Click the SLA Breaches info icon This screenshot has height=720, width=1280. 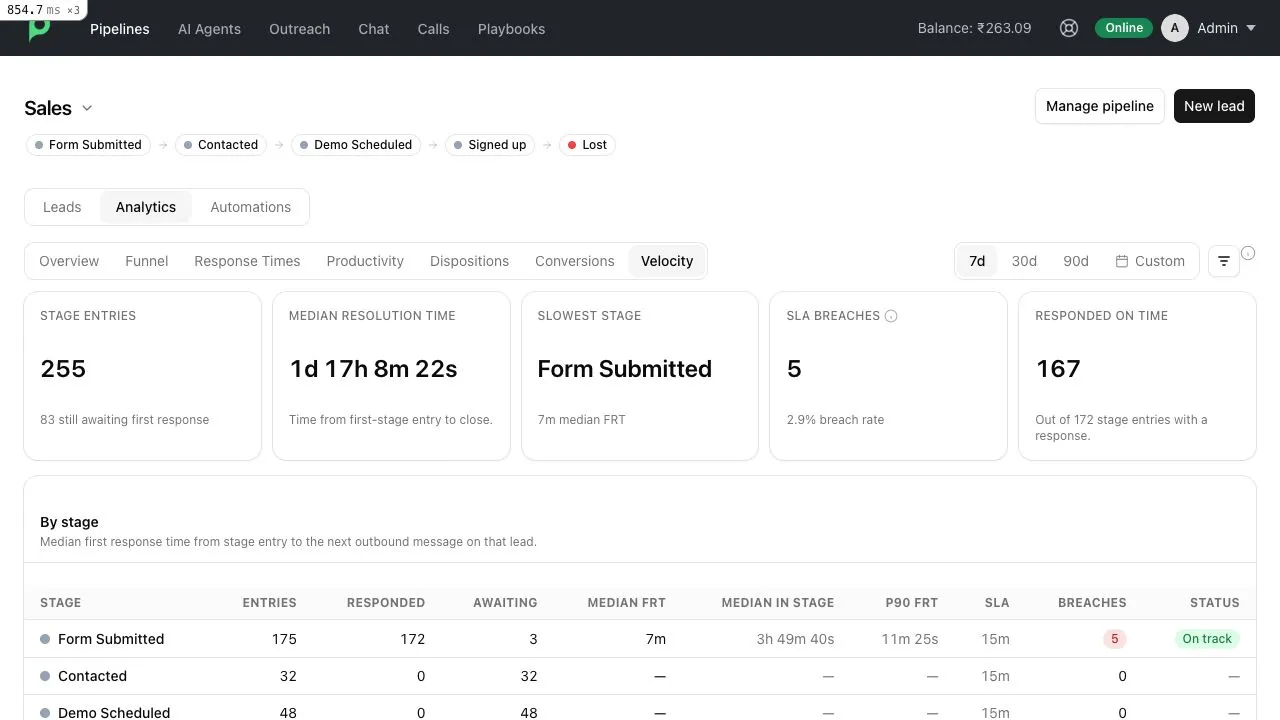pyautogui.click(x=891, y=316)
